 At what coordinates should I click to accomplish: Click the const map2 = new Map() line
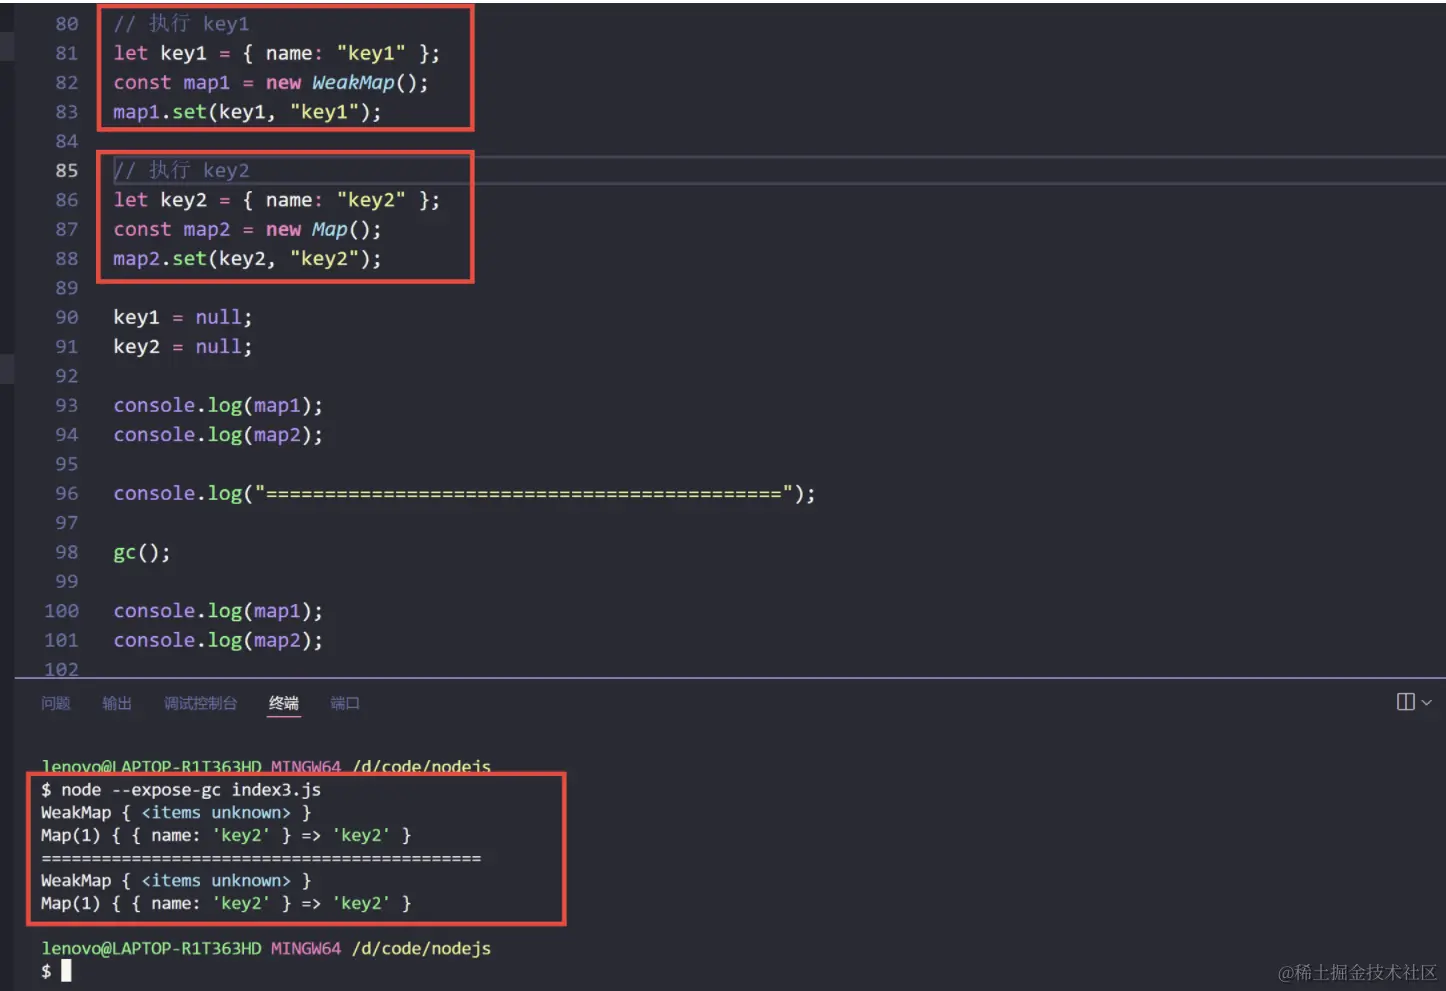[x=247, y=229]
